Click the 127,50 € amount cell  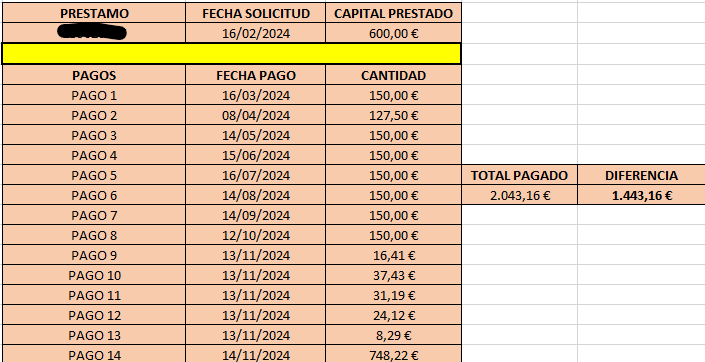pyautogui.click(x=393, y=115)
